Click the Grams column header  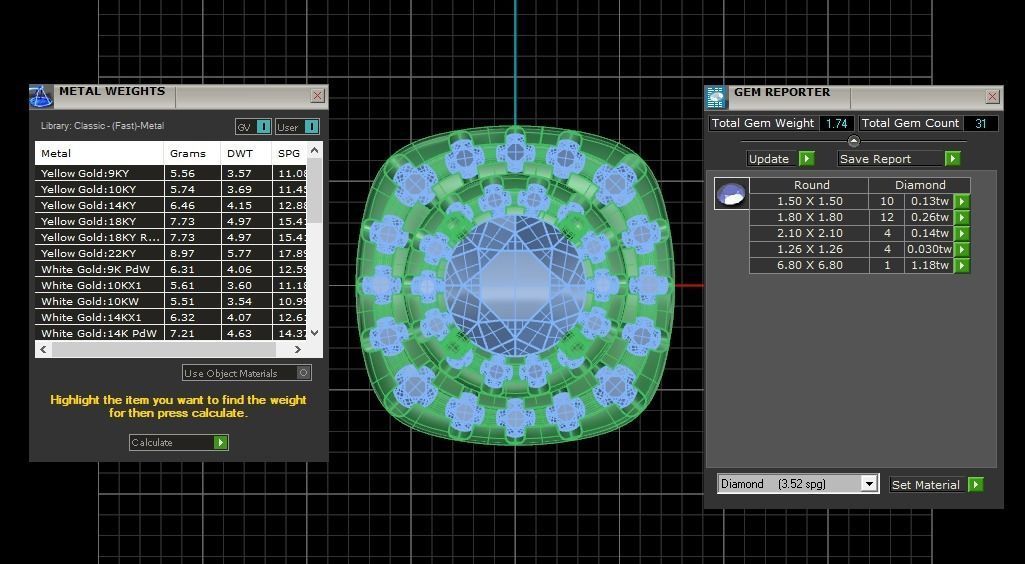click(192, 154)
